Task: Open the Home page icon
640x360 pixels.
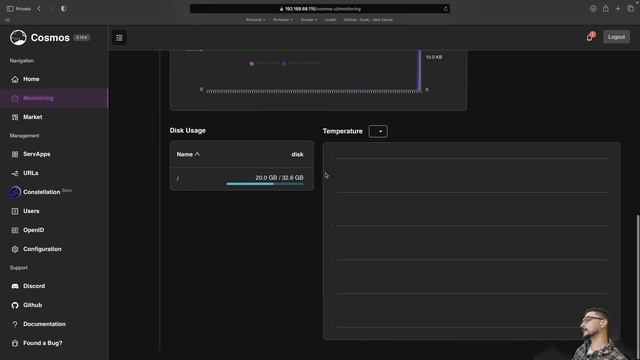Action: tap(15, 79)
